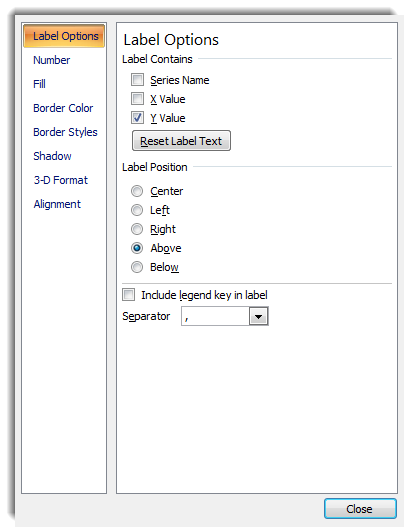Viewport: 404px width, 527px height.
Task: Open the 3-D Format section
Action: [60, 180]
